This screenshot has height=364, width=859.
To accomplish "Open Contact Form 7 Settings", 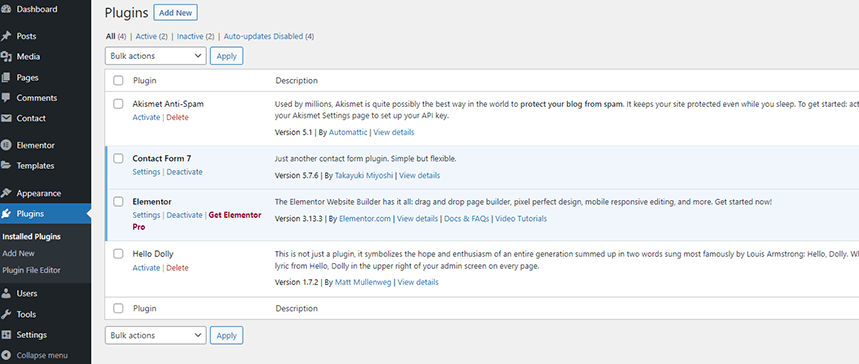I will (146, 172).
